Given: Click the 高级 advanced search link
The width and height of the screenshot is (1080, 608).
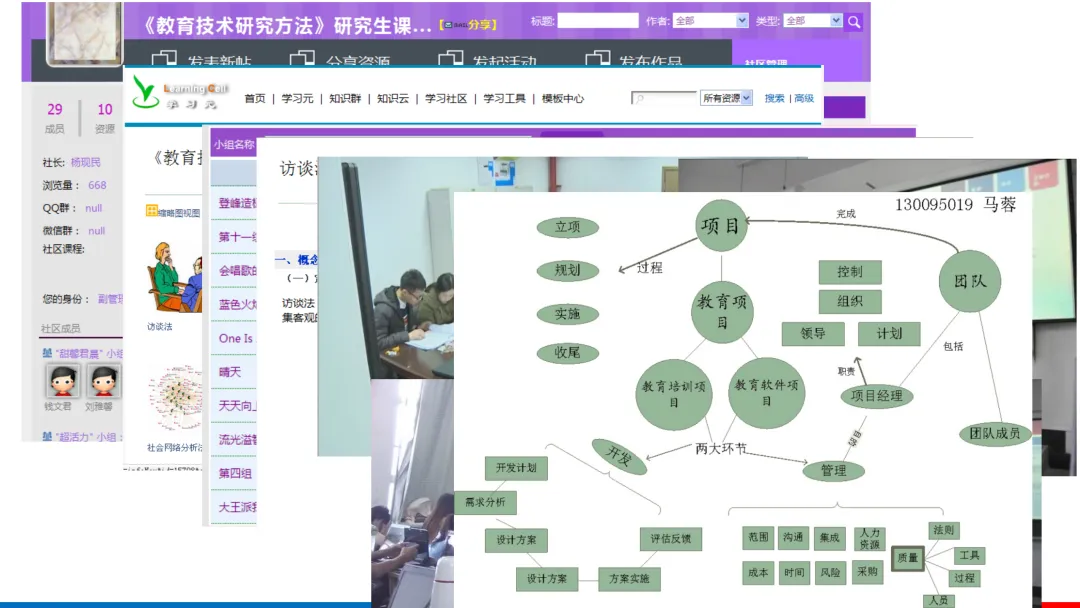Looking at the screenshot, I should (804, 98).
